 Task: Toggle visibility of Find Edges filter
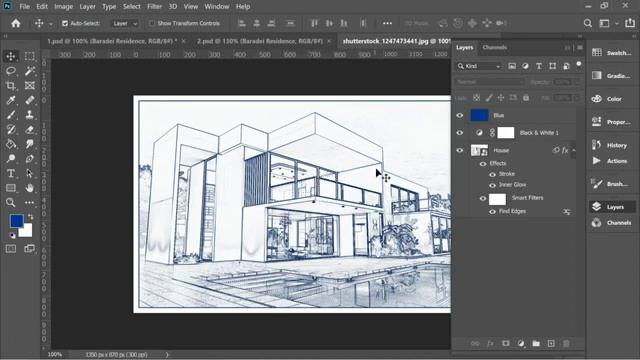493,211
